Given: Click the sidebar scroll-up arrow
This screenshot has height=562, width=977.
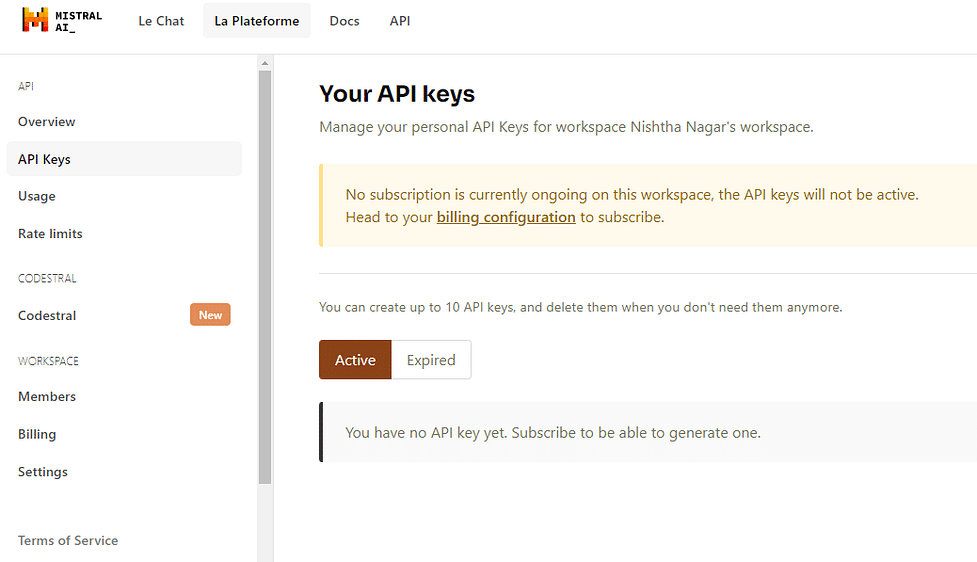Looking at the screenshot, I should [x=265, y=63].
